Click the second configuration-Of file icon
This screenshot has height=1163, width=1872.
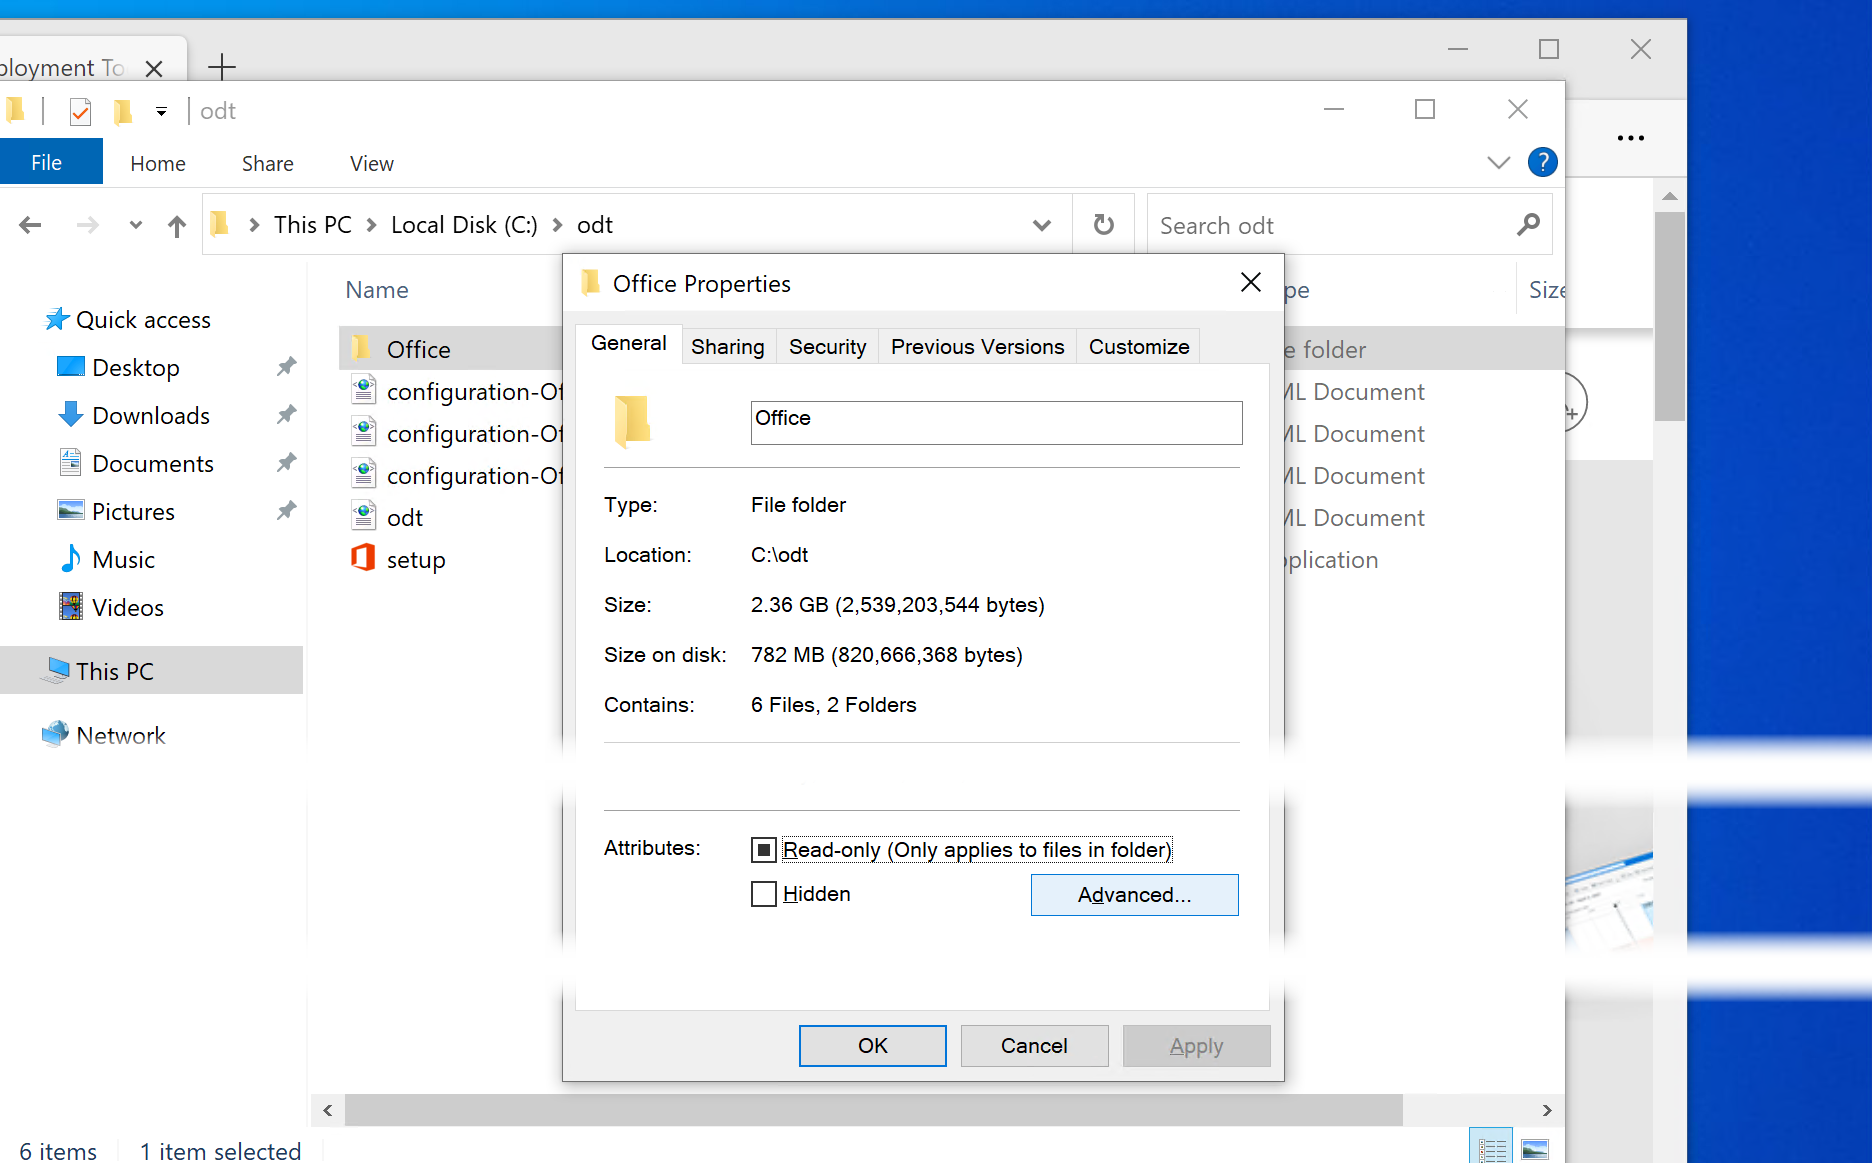(364, 432)
